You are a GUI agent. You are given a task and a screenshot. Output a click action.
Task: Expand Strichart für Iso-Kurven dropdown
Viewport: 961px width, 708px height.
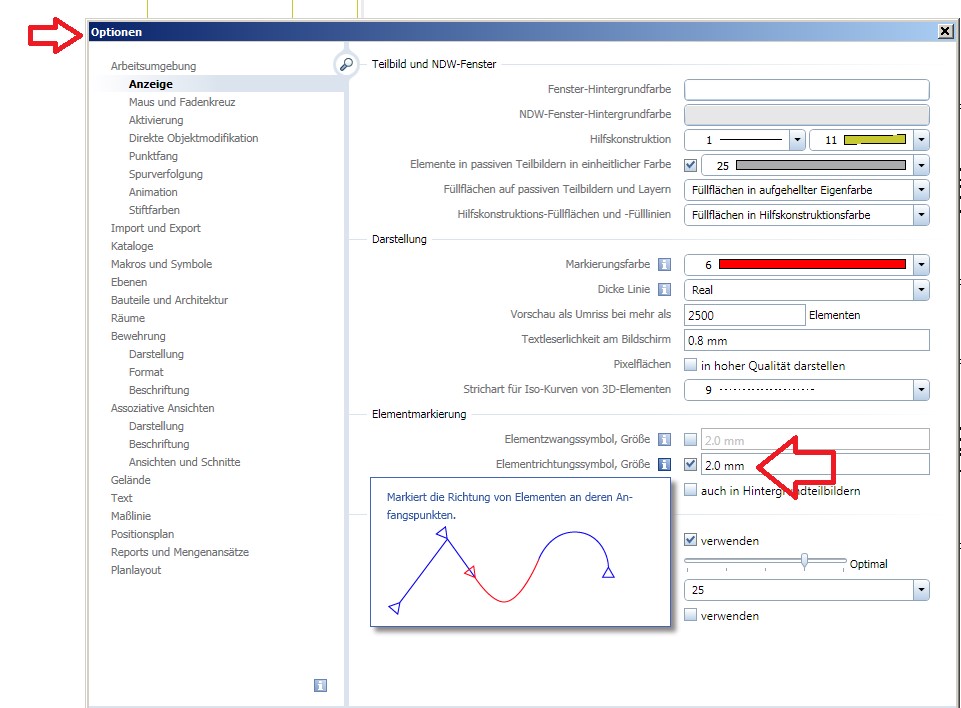click(x=920, y=390)
